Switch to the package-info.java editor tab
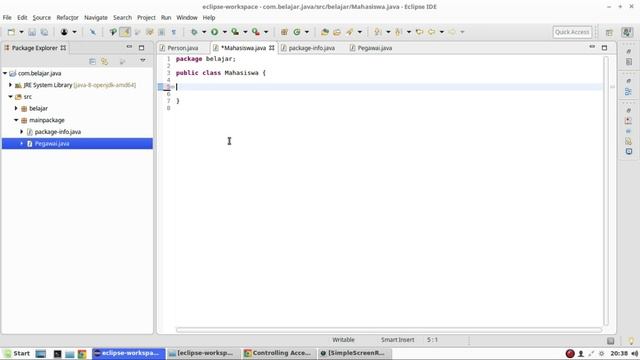Viewport: 640px width, 360px height. click(x=311, y=48)
